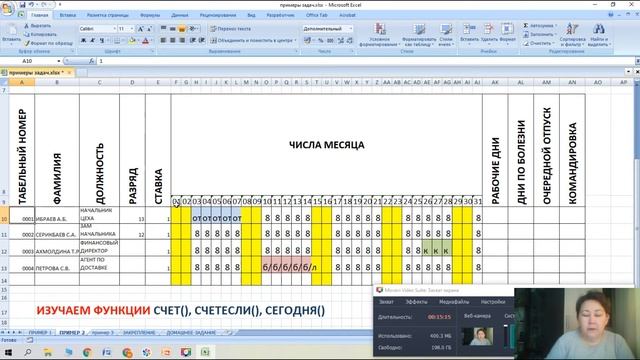Screen dimensions: 640x360
Task: Switch to the Вставка ribbon tab
Action: [x=68, y=15]
